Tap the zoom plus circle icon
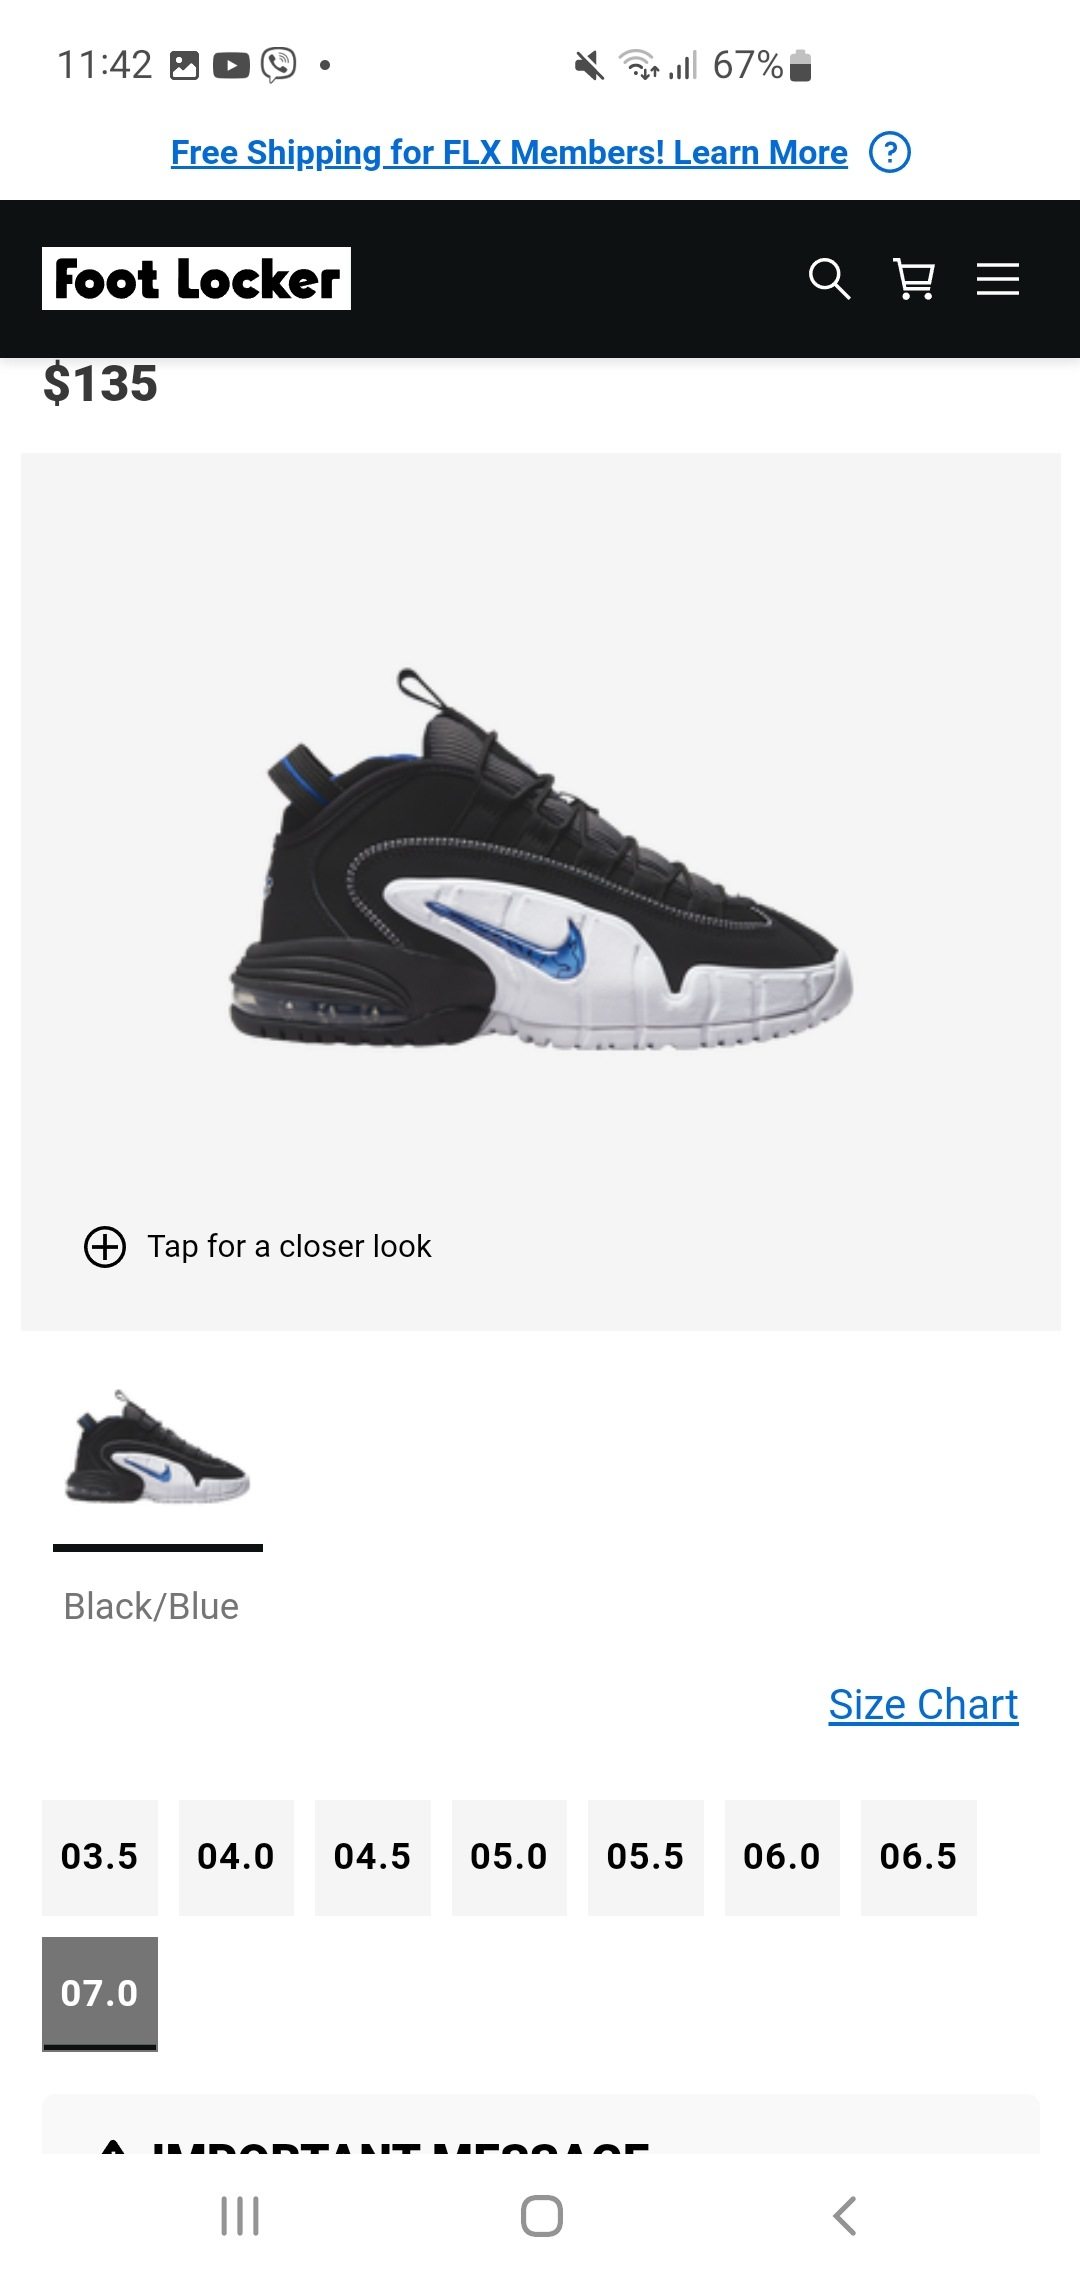The image size is (1080, 2280). point(105,1247)
